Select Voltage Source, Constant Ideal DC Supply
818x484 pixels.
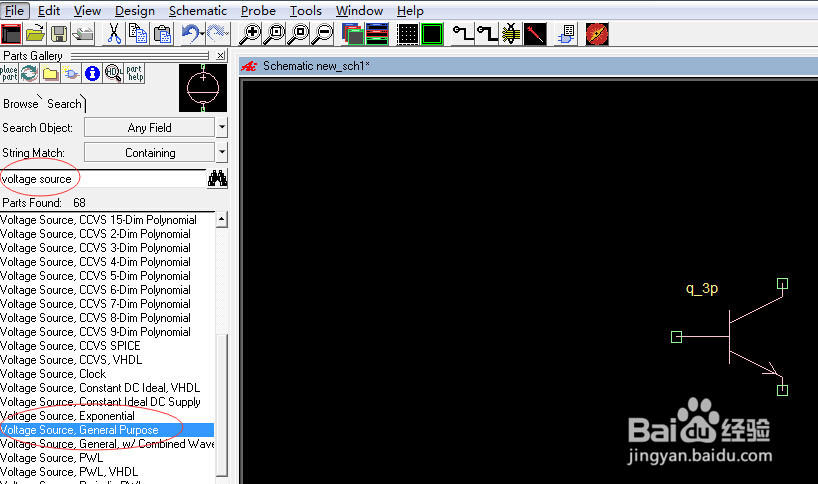point(100,402)
